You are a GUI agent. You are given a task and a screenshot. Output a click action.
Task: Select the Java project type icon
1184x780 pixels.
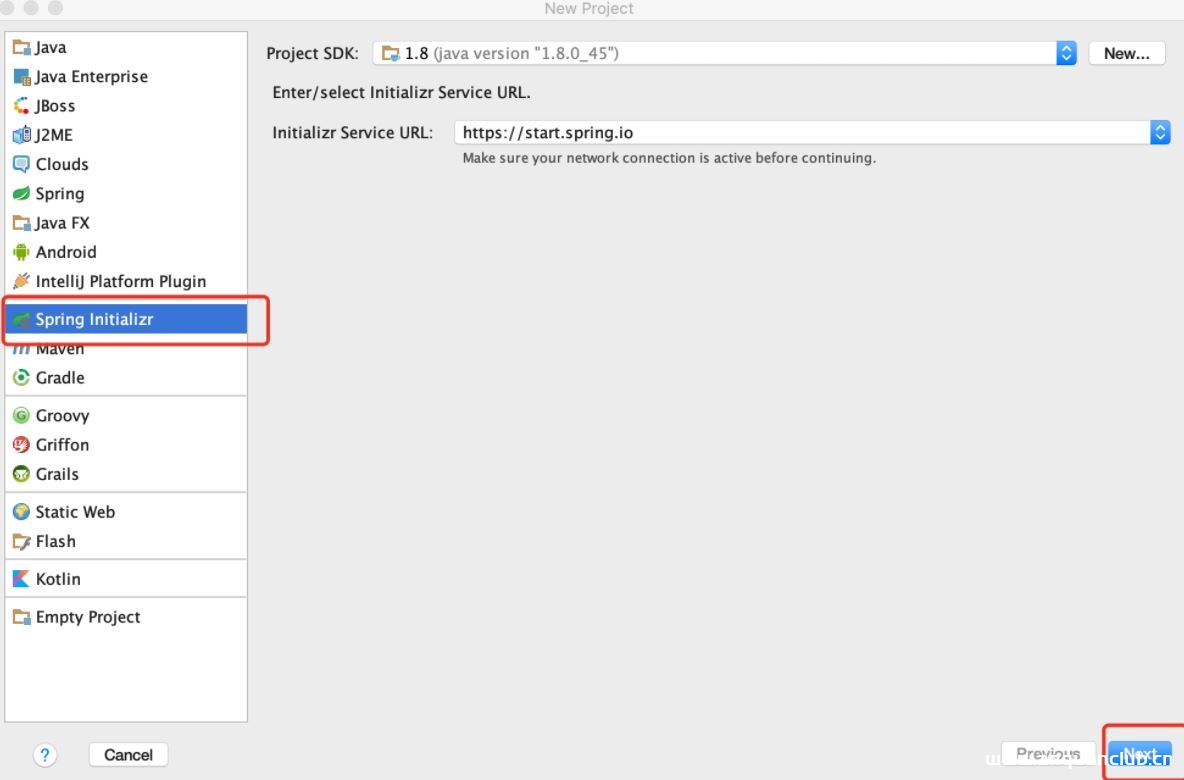[21, 48]
